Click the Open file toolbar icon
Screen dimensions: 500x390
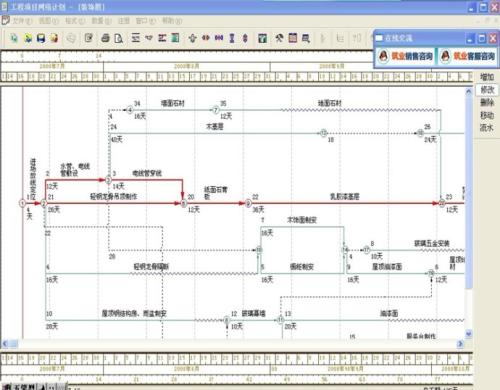click(x=28, y=38)
